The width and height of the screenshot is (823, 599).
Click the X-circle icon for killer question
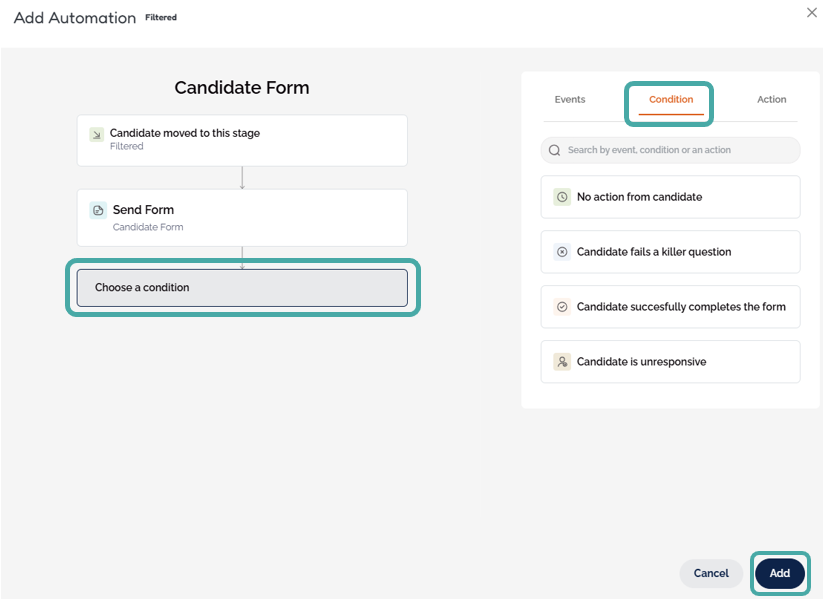pyautogui.click(x=562, y=252)
